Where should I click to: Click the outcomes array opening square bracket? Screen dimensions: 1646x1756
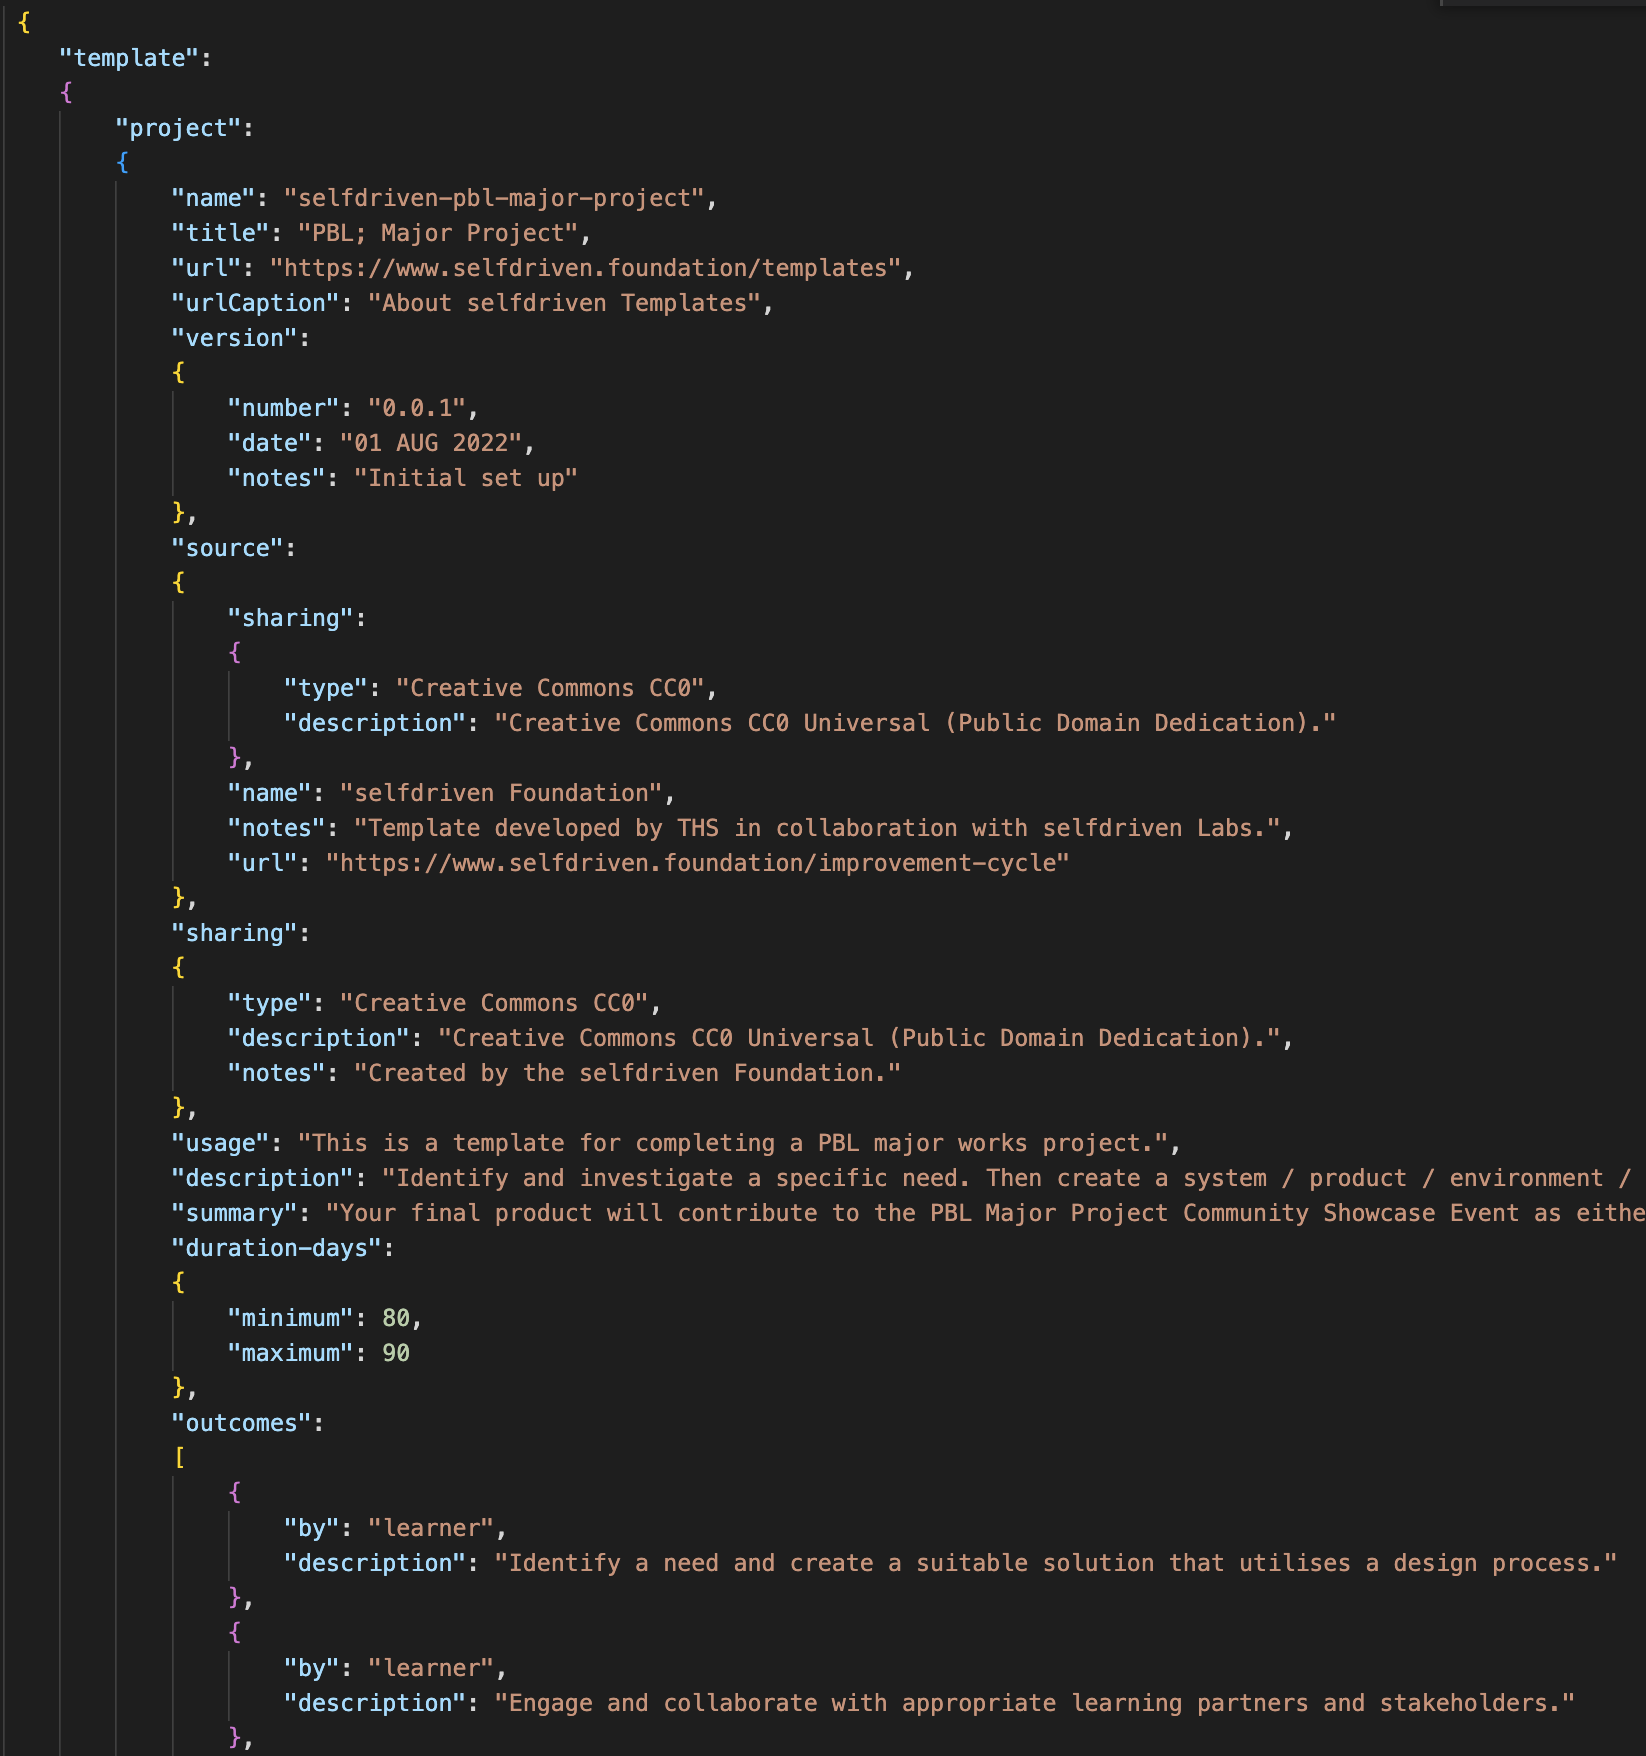(180, 1458)
